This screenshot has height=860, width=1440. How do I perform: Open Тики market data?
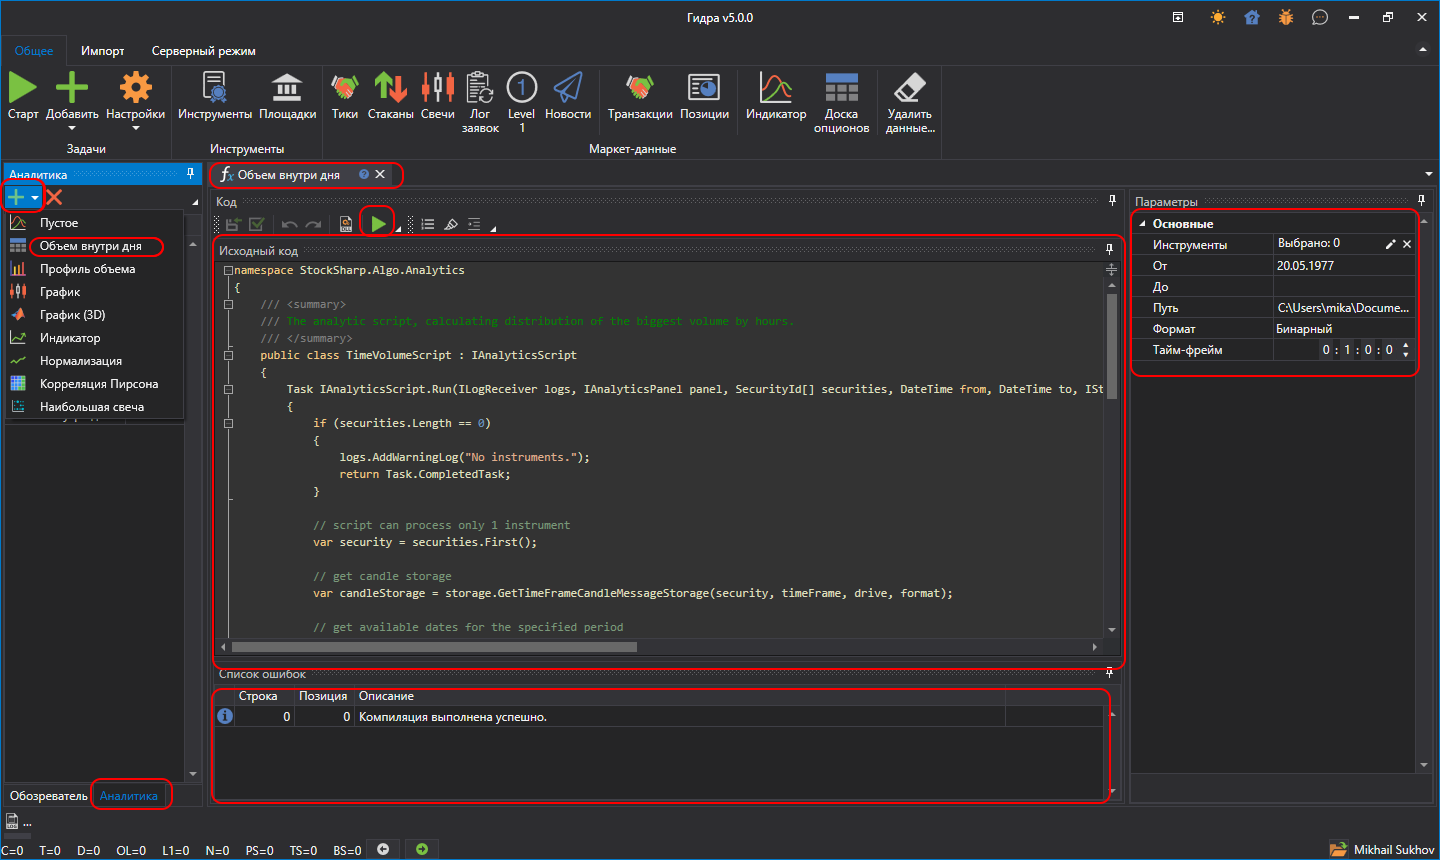(345, 95)
